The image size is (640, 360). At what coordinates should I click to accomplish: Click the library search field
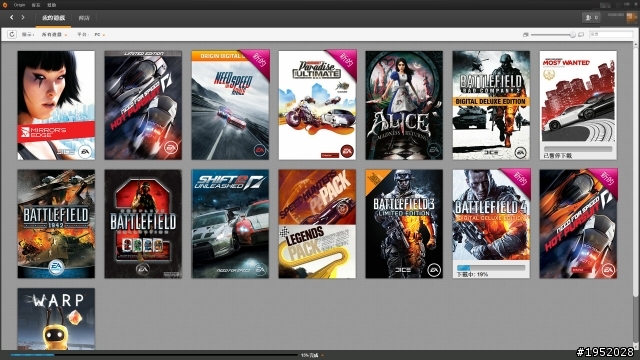(610, 35)
